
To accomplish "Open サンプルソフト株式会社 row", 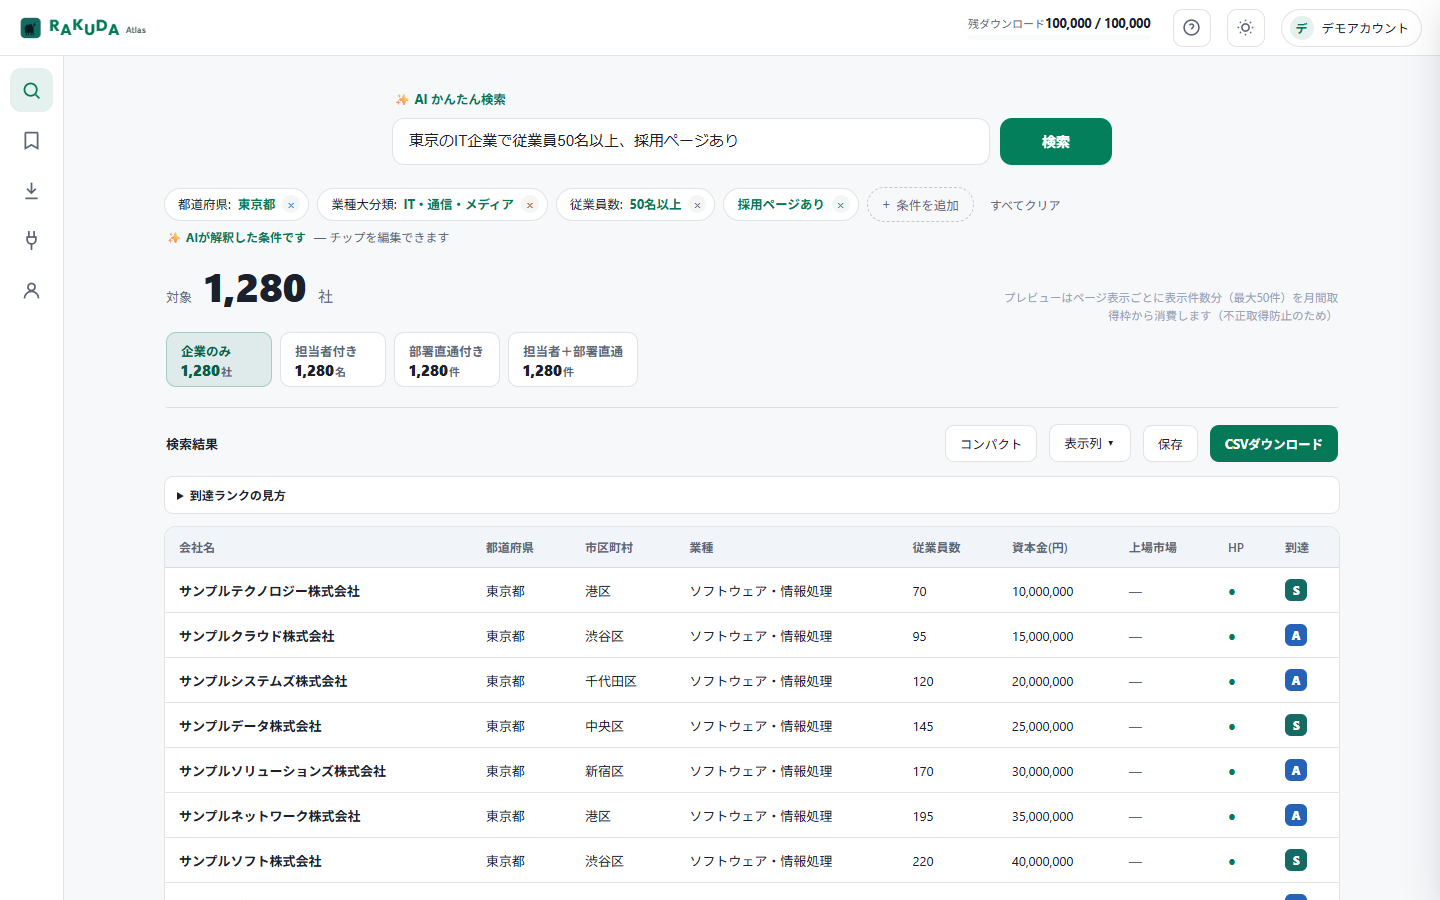I will (751, 861).
